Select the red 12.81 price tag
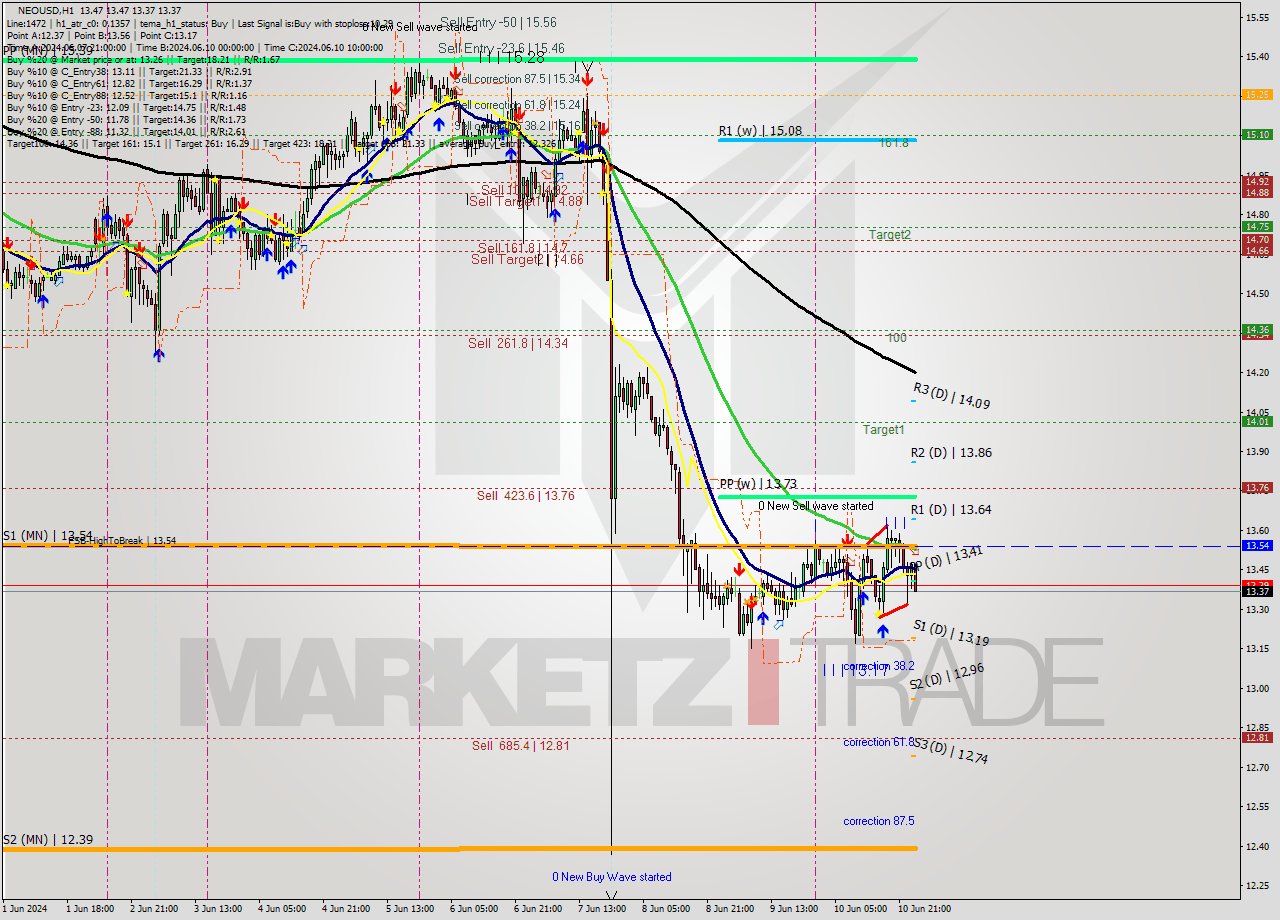 (x=1256, y=738)
